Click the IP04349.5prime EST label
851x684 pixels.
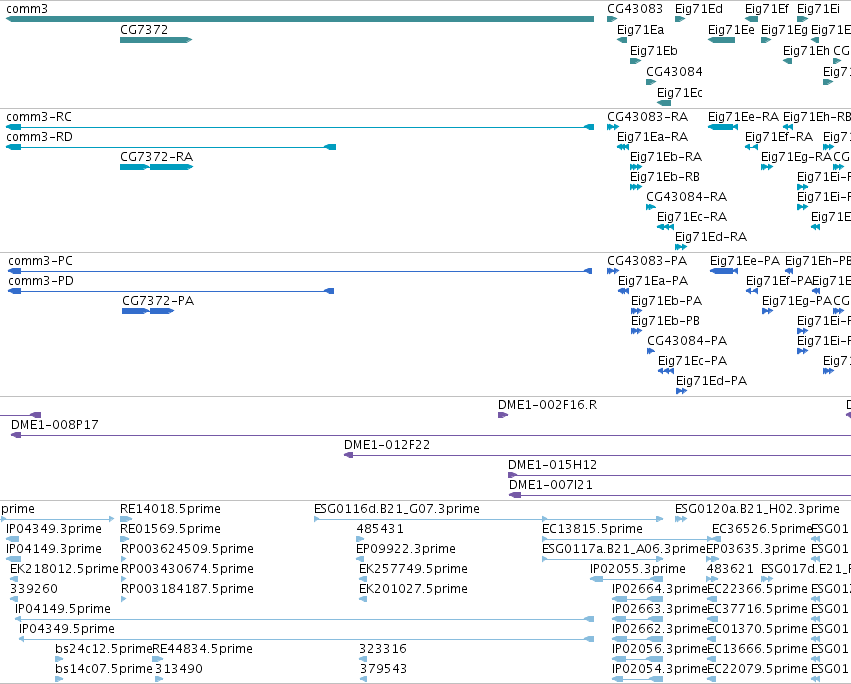[x=67, y=629]
